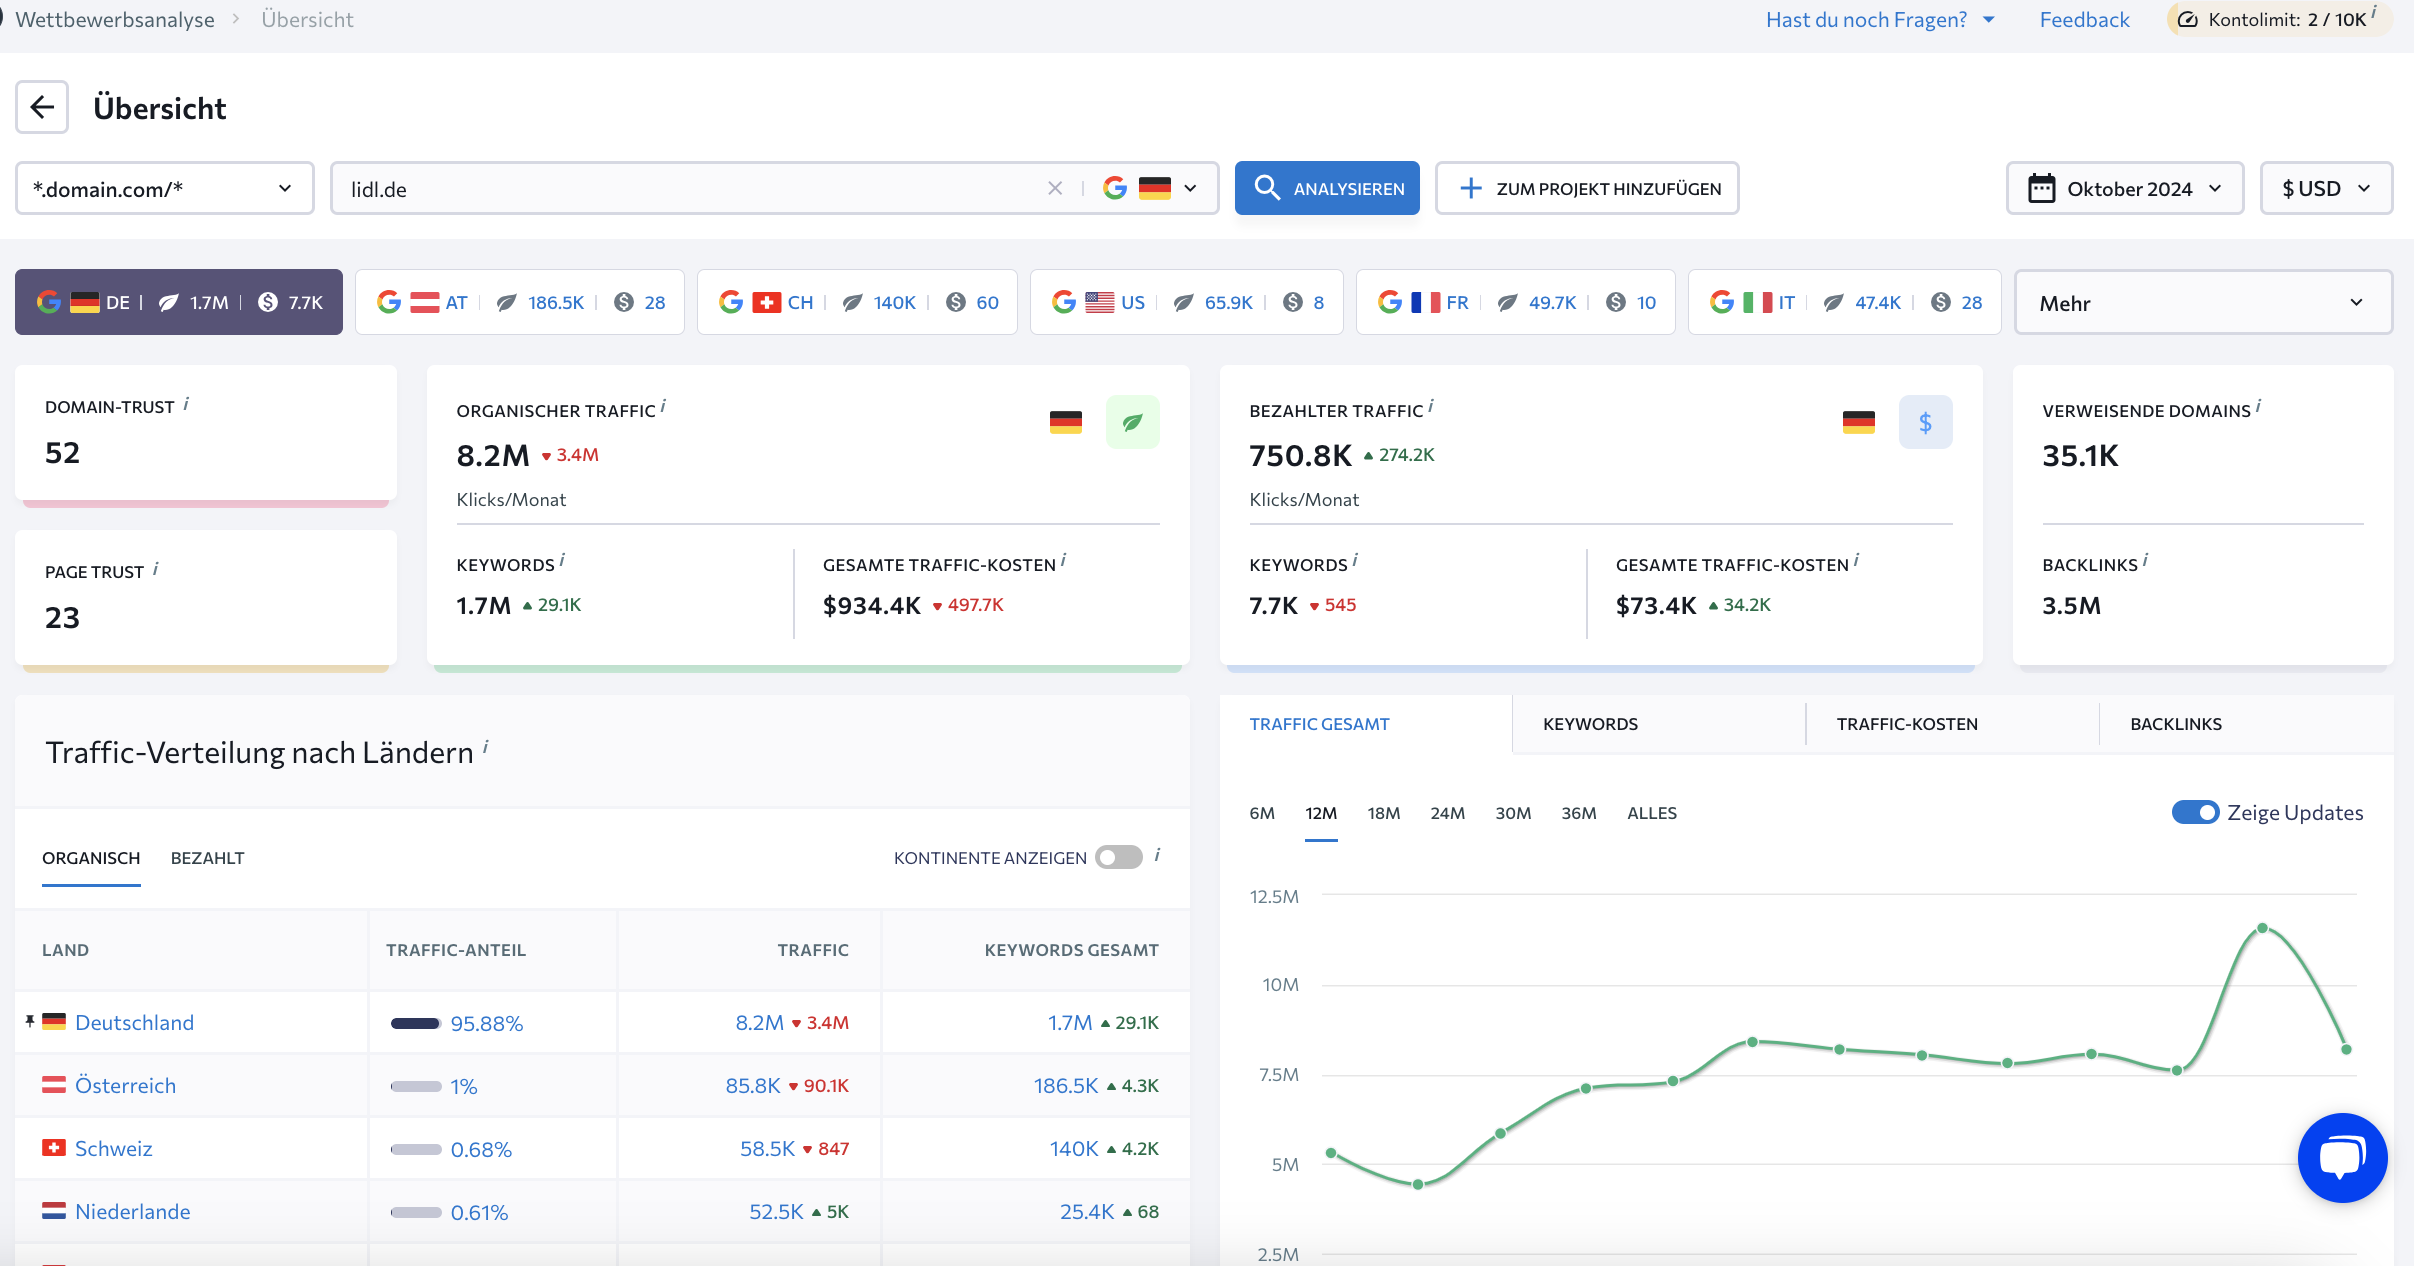Click info icon beside Backlinks value label
The width and height of the screenshot is (2414, 1266).
tap(2145, 561)
